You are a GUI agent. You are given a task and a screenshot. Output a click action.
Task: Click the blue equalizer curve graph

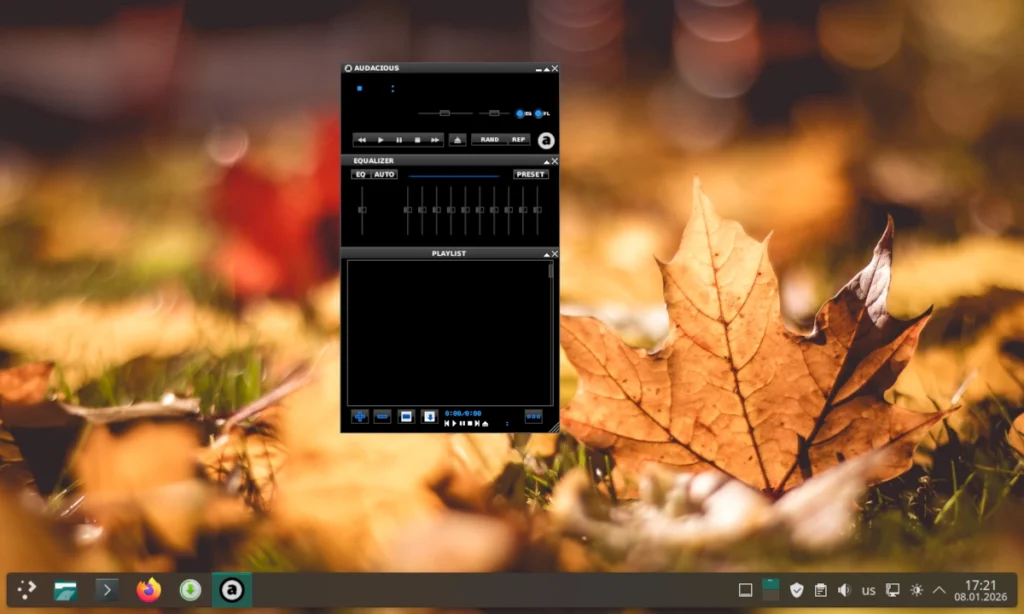454,175
